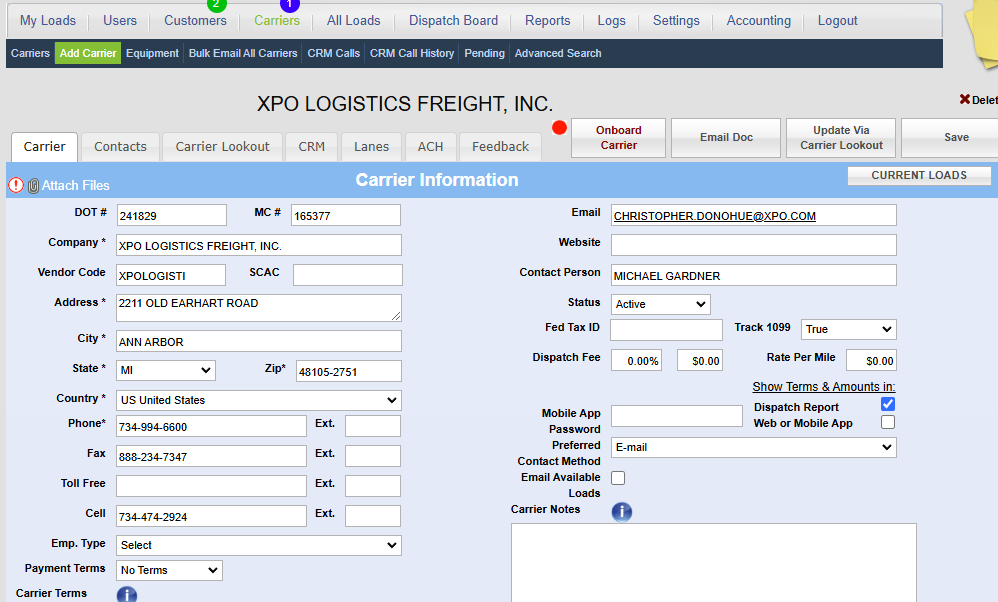Switch to the Carrier Lookout tab
998x602 pixels.
222,146
